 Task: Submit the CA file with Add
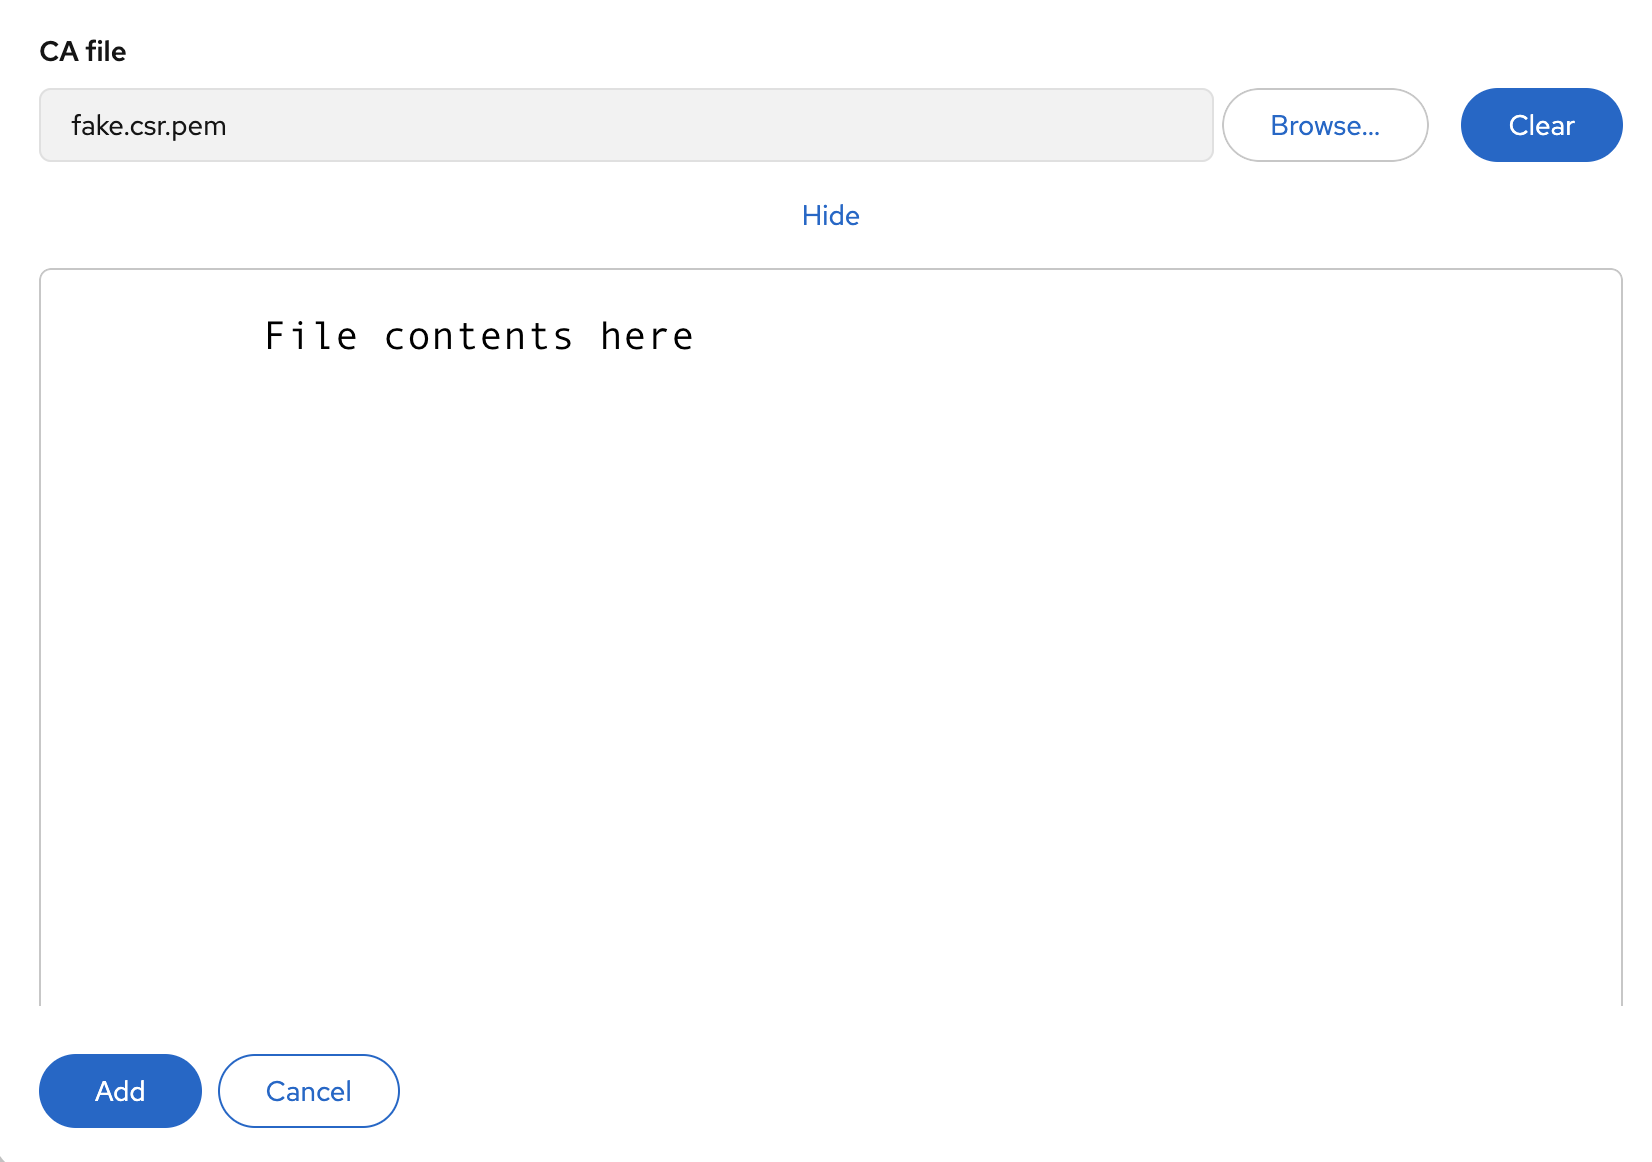[120, 1090]
